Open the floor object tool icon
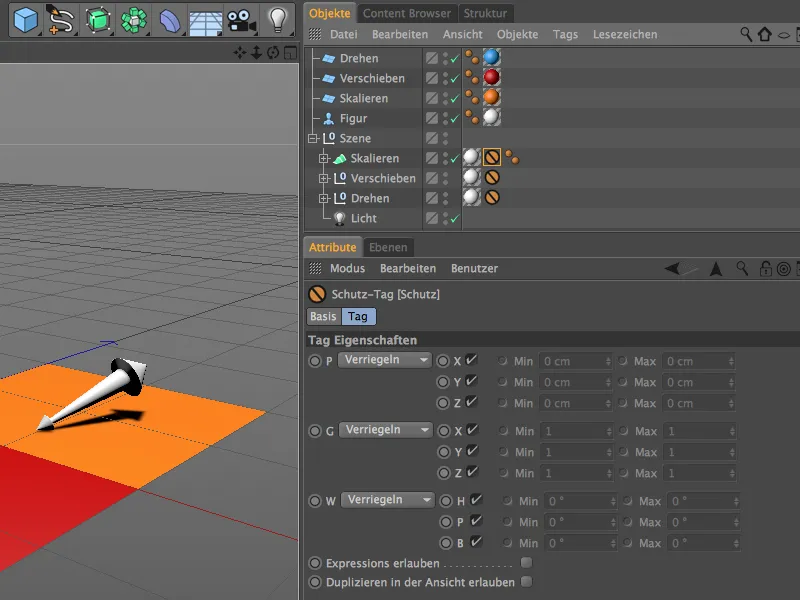 [204, 20]
